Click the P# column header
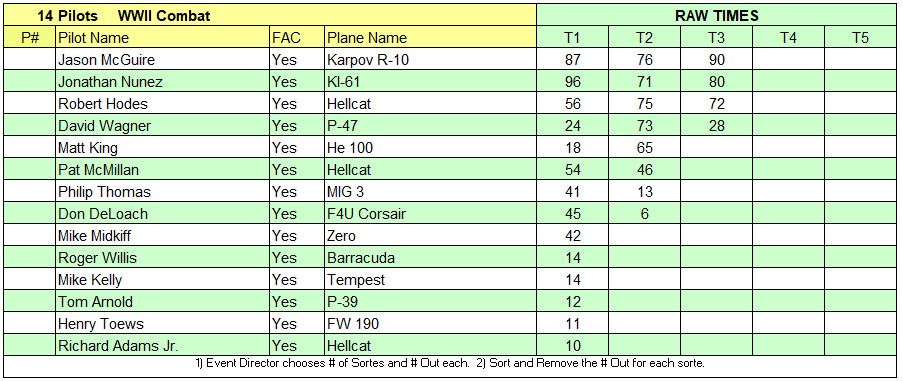903x381 pixels. (x=29, y=37)
